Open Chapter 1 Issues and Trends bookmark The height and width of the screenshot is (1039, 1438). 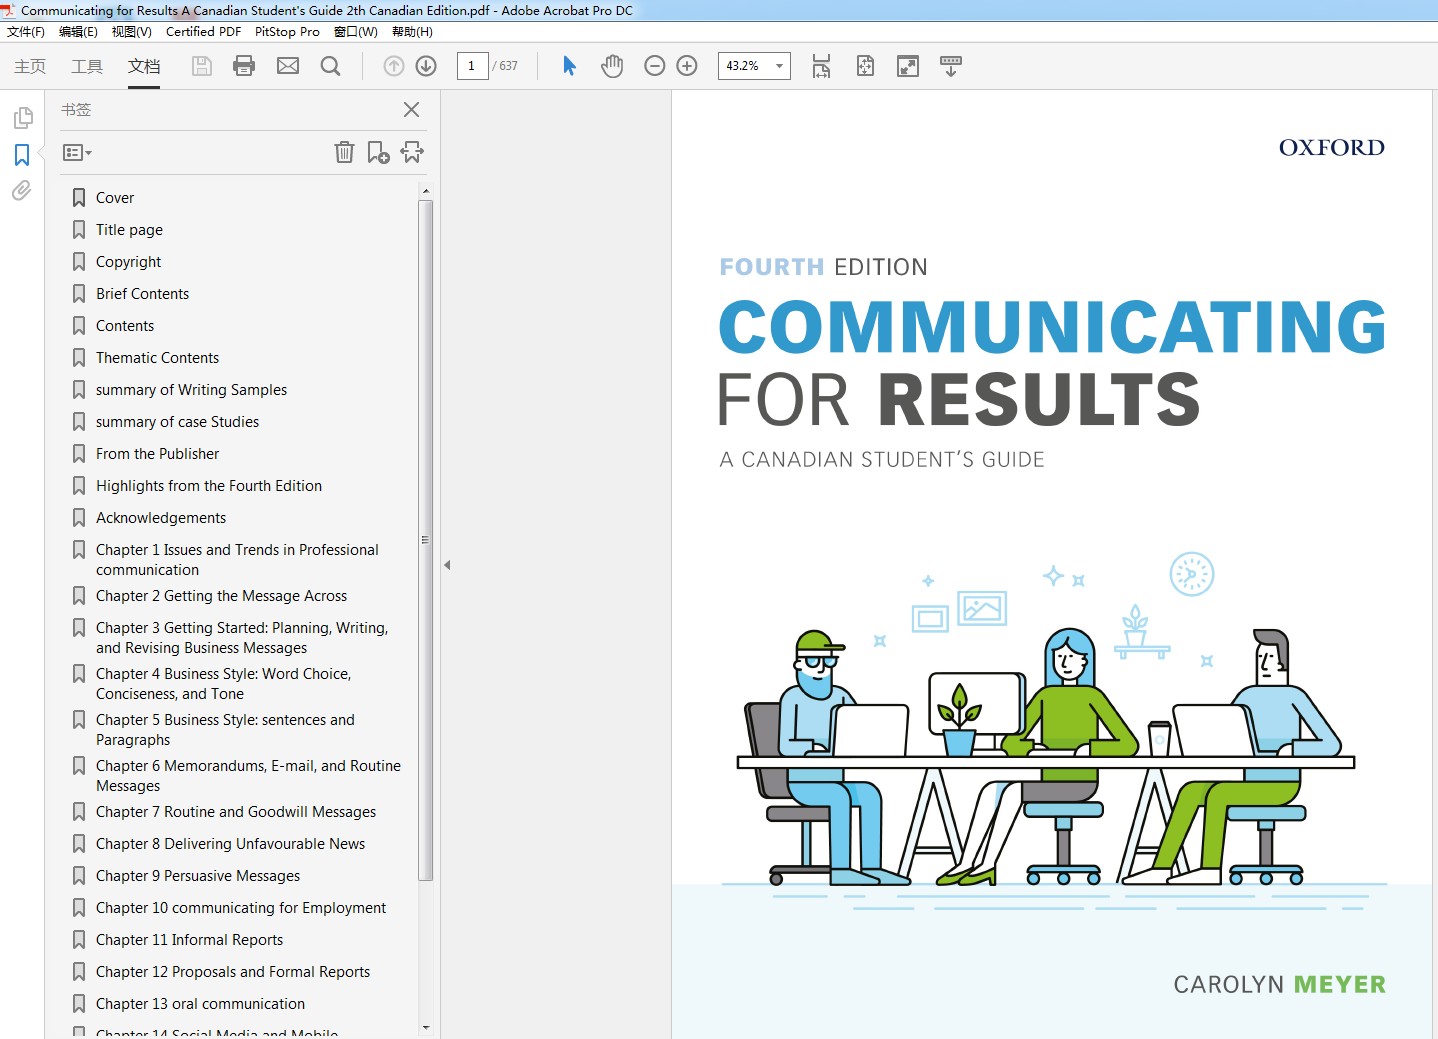click(237, 560)
